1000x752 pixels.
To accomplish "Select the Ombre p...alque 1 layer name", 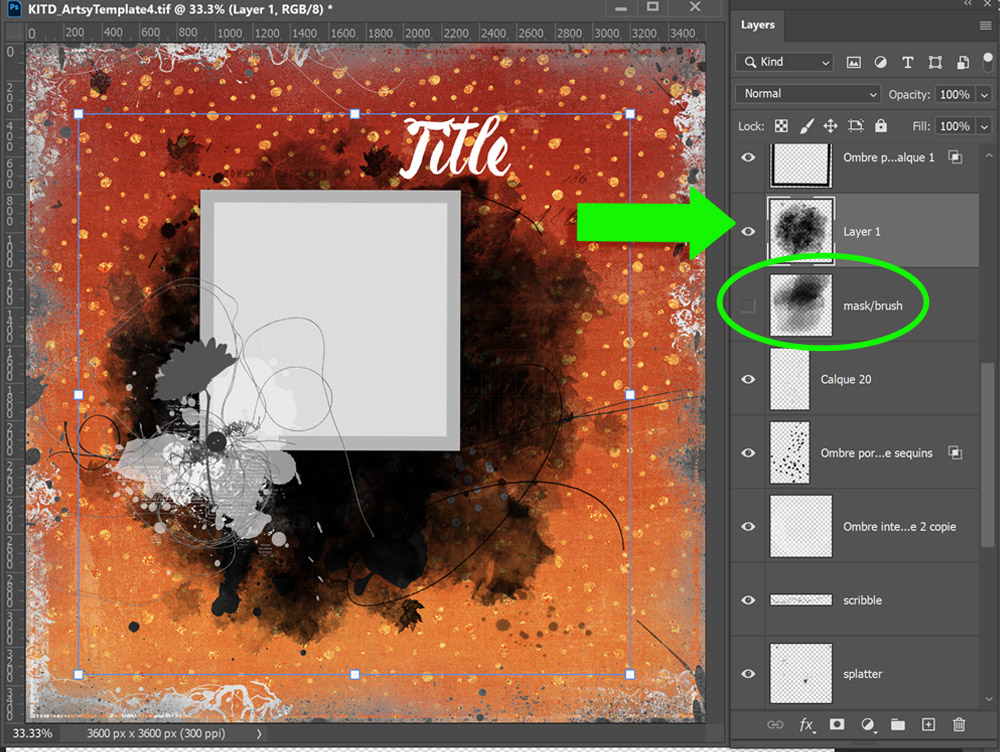I will 888,158.
